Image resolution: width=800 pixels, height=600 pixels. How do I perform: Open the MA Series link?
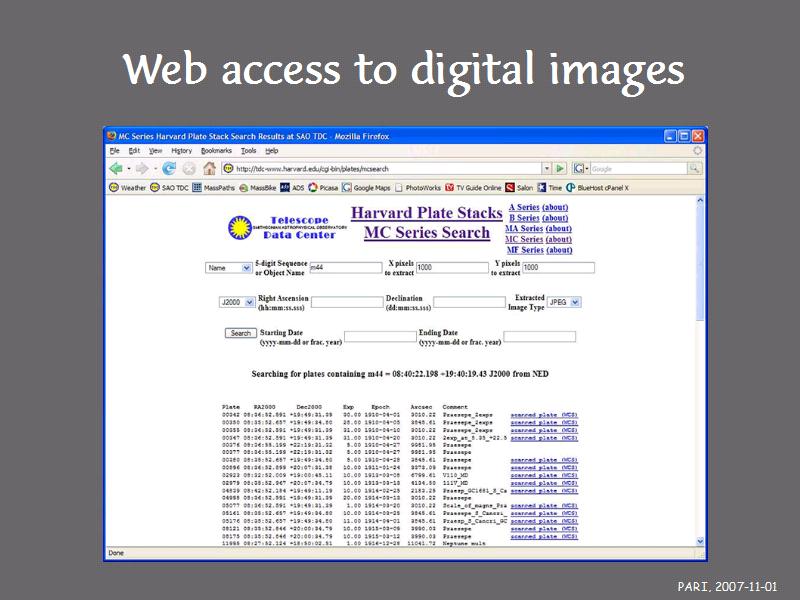524,229
